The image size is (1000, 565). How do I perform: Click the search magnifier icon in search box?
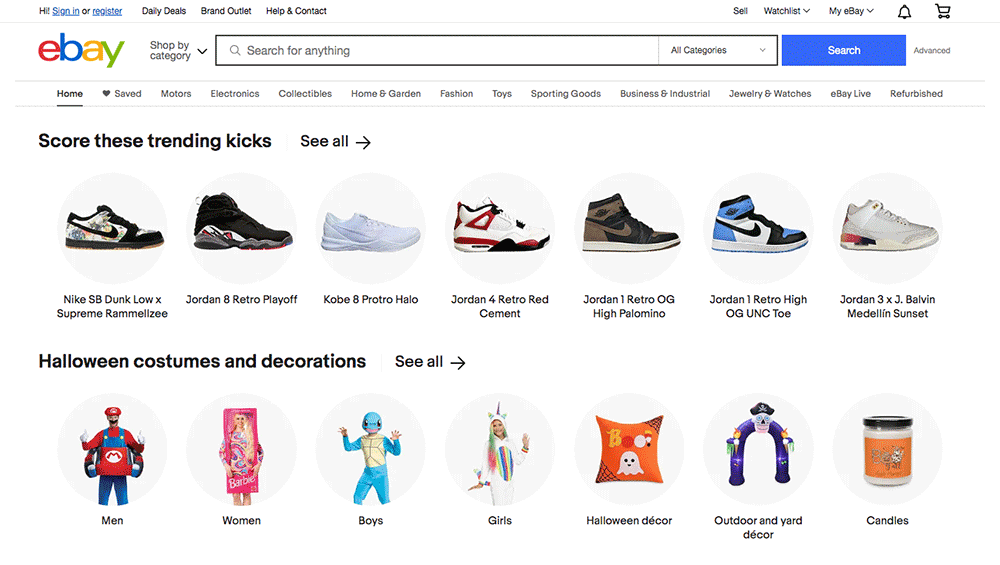[x=234, y=50]
